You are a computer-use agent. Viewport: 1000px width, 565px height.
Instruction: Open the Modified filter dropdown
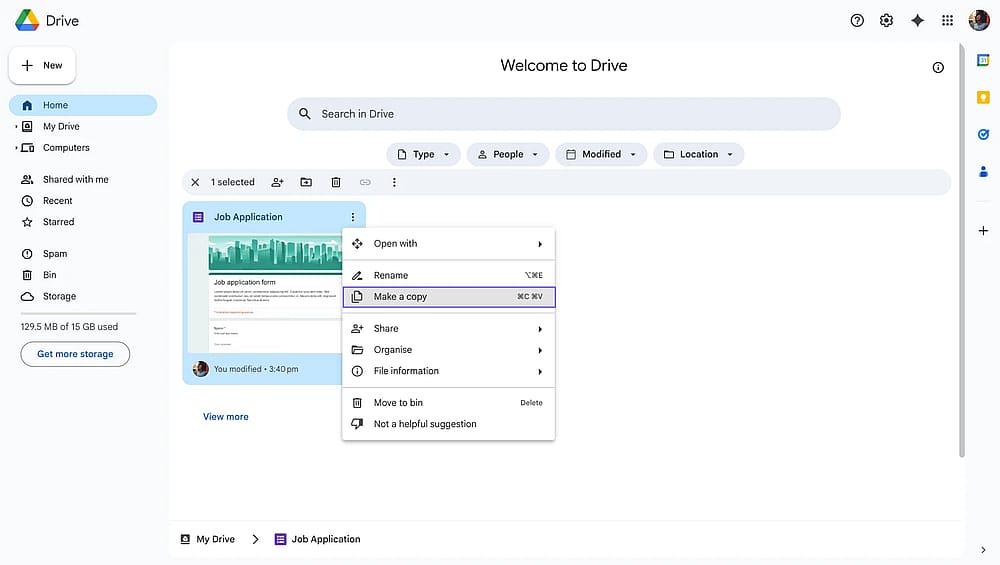click(601, 154)
